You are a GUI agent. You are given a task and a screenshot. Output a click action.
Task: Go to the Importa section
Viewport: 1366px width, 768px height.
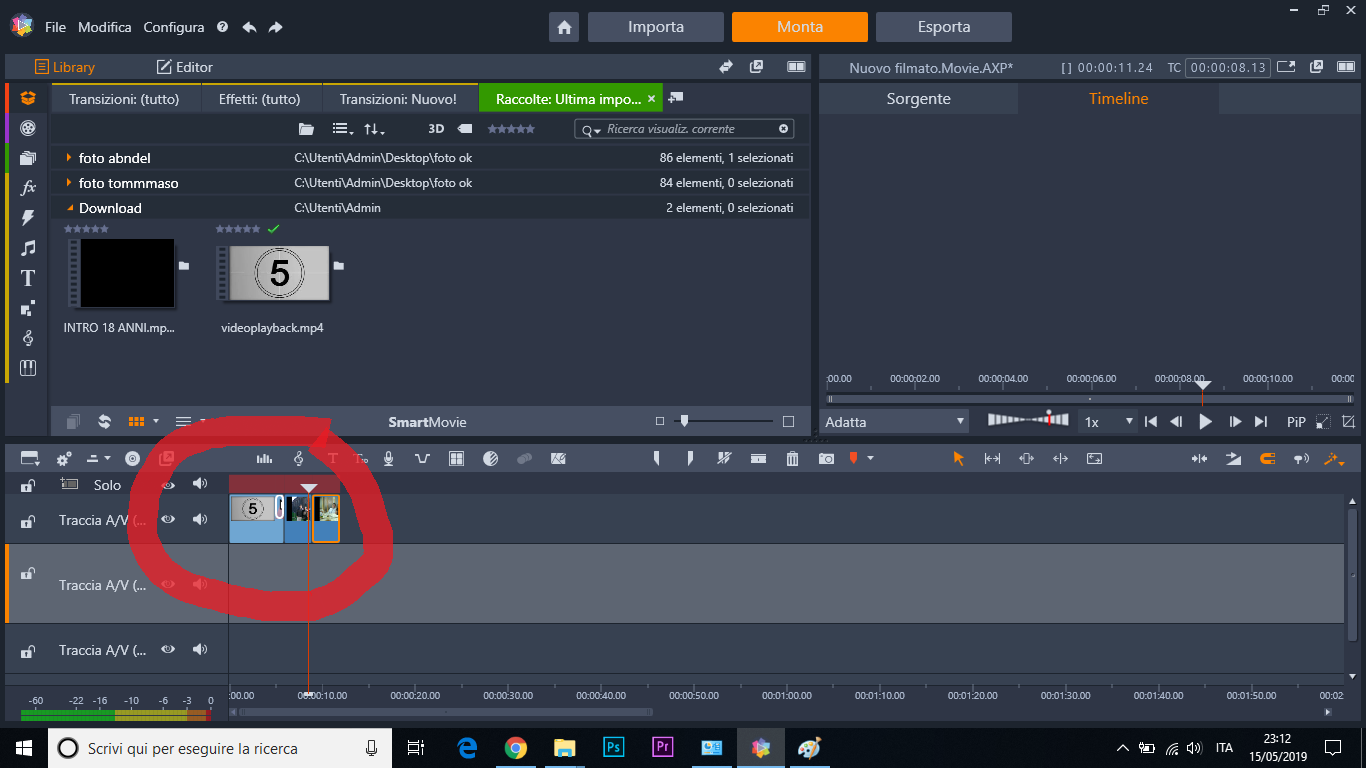(656, 27)
